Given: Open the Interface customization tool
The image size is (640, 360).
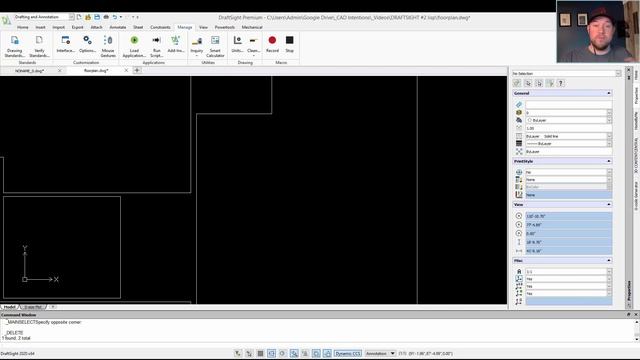Looking at the screenshot, I should point(65,44).
